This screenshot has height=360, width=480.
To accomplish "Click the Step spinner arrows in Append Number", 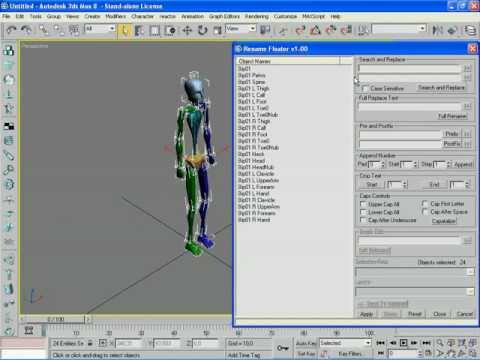I will [x=449, y=164].
